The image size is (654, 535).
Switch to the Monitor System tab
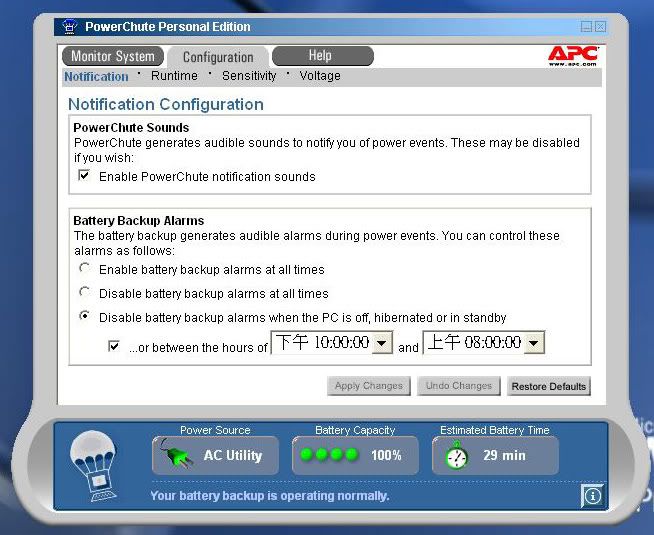tap(113, 56)
